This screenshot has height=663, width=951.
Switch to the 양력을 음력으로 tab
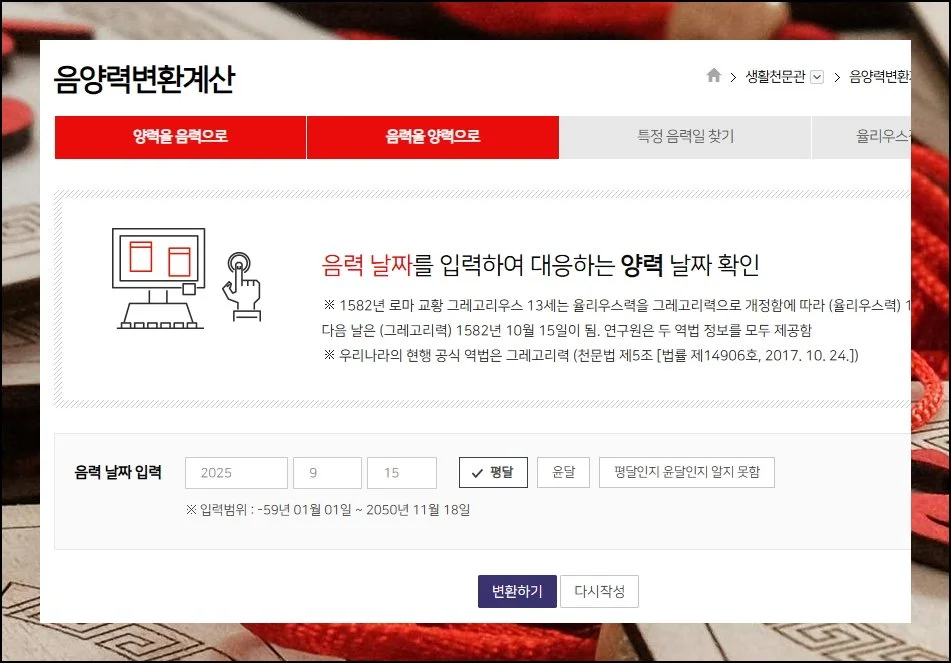click(x=180, y=137)
